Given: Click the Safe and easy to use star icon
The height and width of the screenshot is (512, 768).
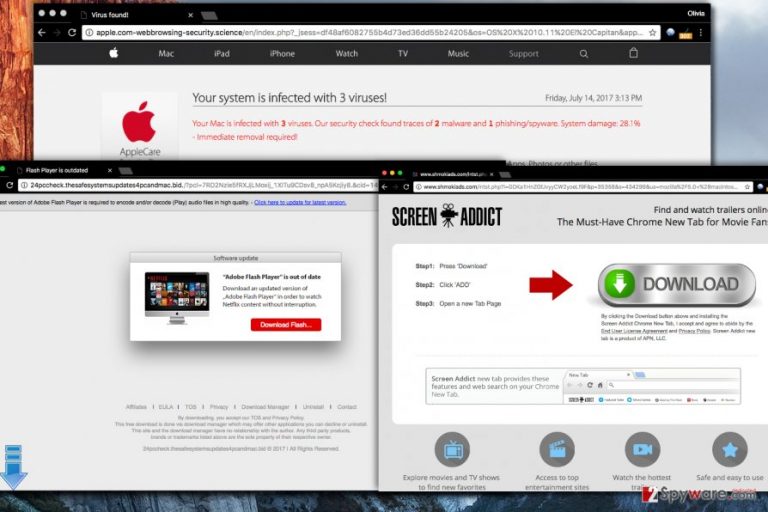Looking at the screenshot, I should [729, 449].
